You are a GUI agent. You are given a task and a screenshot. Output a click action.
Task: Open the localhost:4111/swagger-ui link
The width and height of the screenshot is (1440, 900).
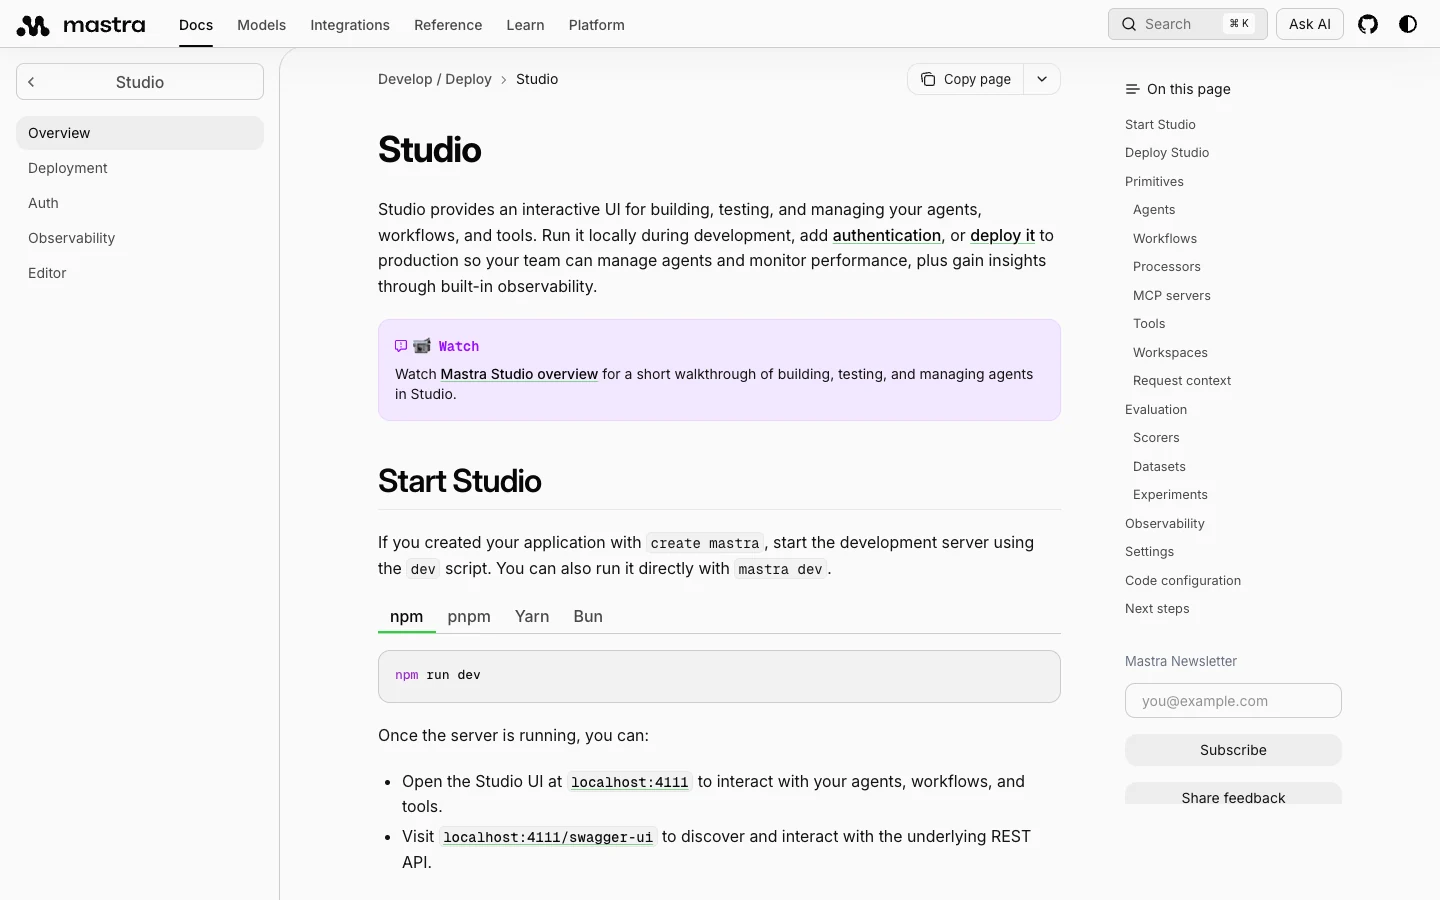tap(548, 837)
